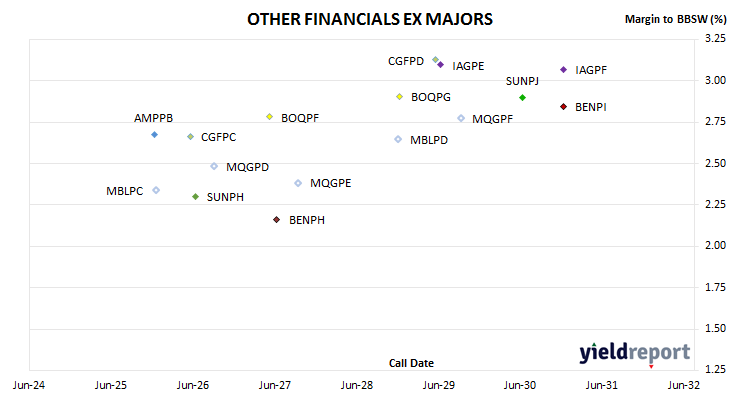
Task: Click the CGFPC data point marker
Action: (x=190, y=136)
